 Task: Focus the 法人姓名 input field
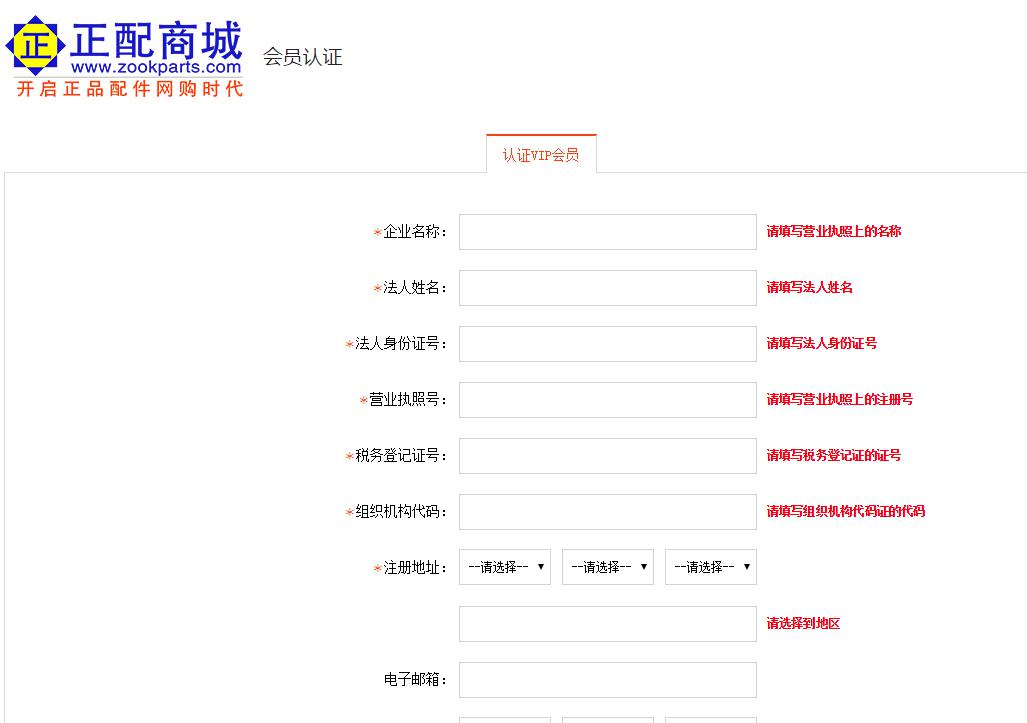pos(608,288)
